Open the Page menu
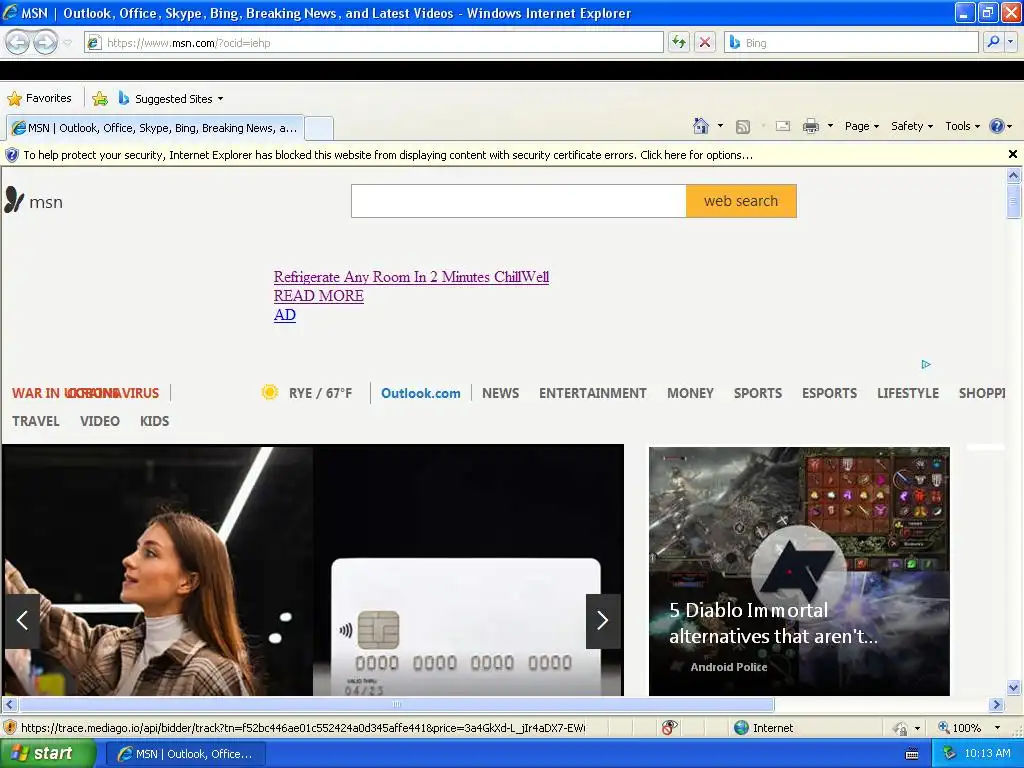This screenshot has width=1024, height=768. point(861,126)
